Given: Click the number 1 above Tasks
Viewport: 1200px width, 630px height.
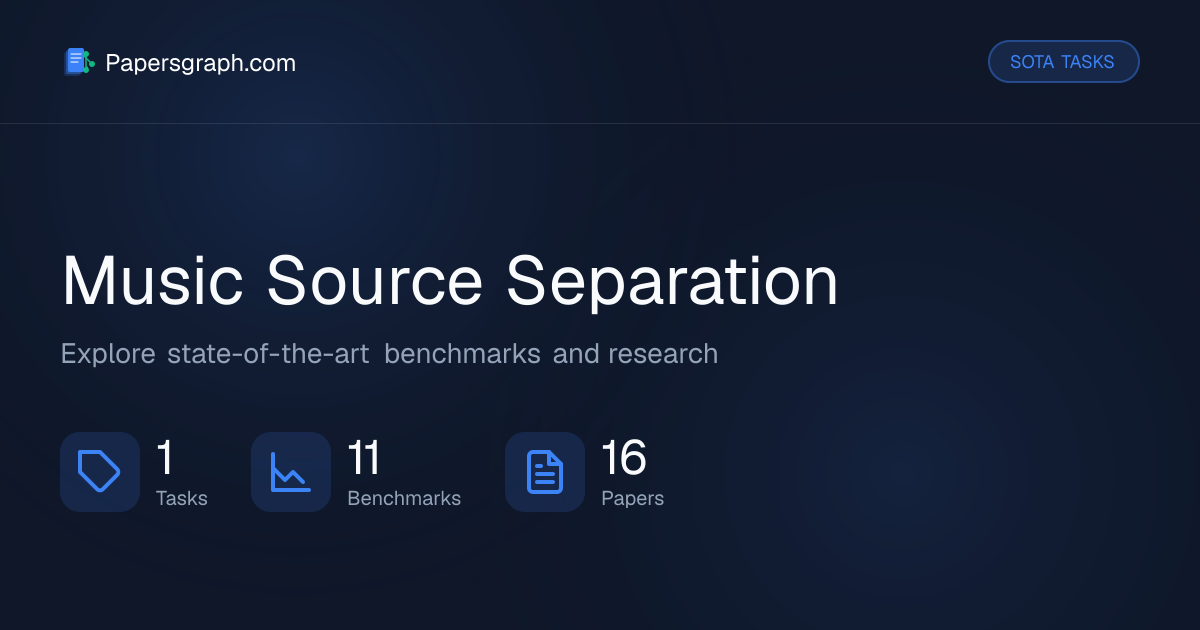Looking at the screenshot, I should pyautogui.click(x=165, y=458).
